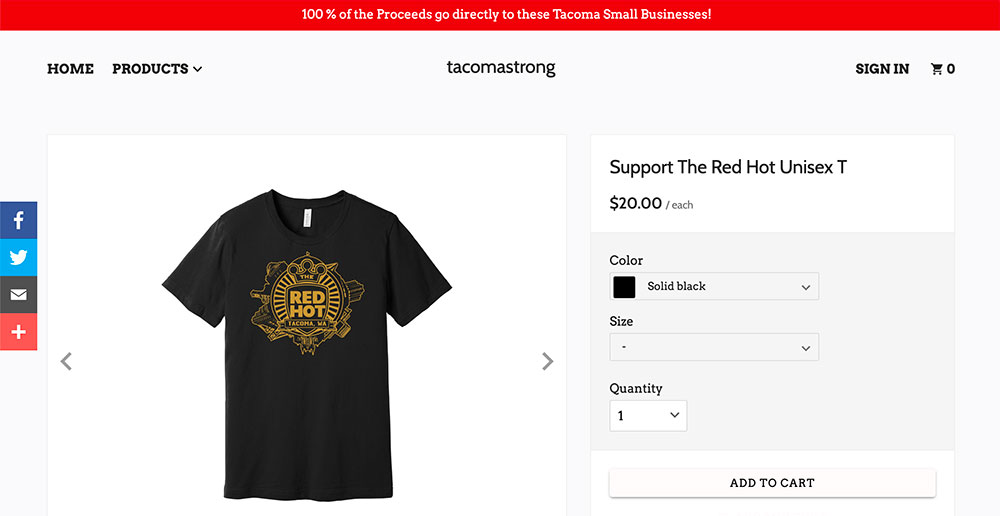
Task: Click the Support The Red Hot title
Action: pyautogui.click(x=728, y=167)
